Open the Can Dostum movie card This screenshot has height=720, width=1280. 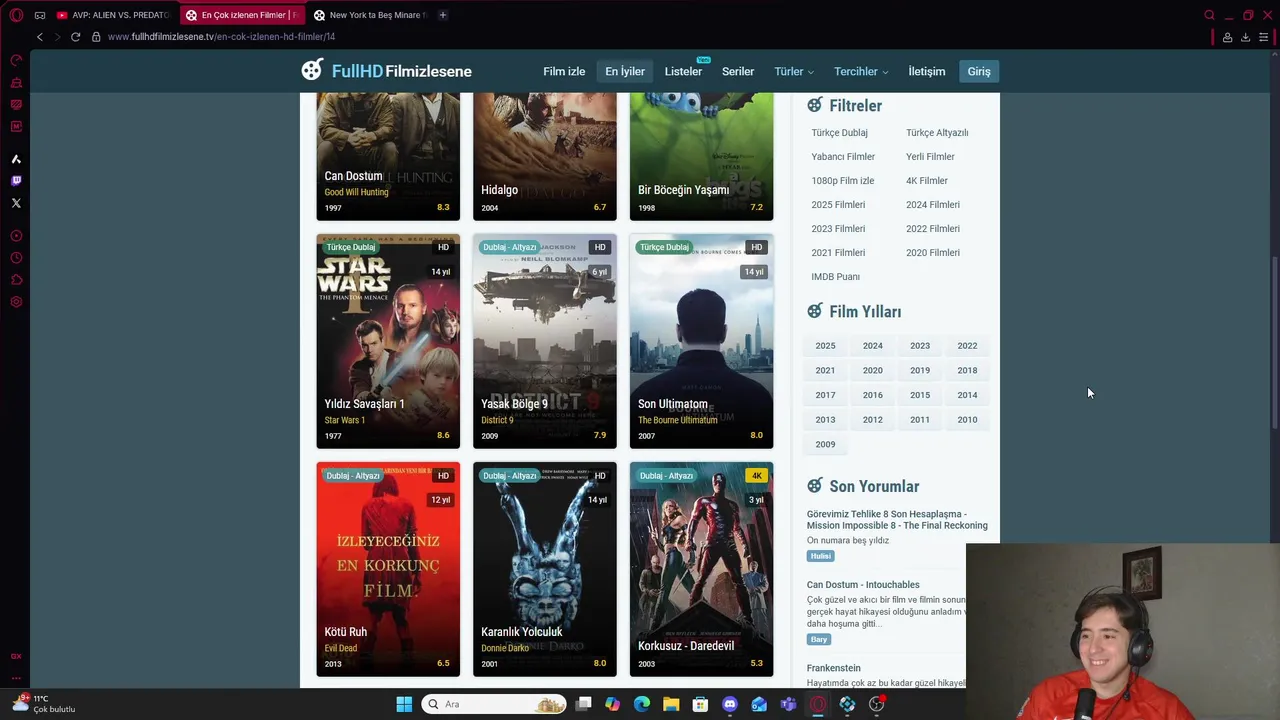[388, 157]
